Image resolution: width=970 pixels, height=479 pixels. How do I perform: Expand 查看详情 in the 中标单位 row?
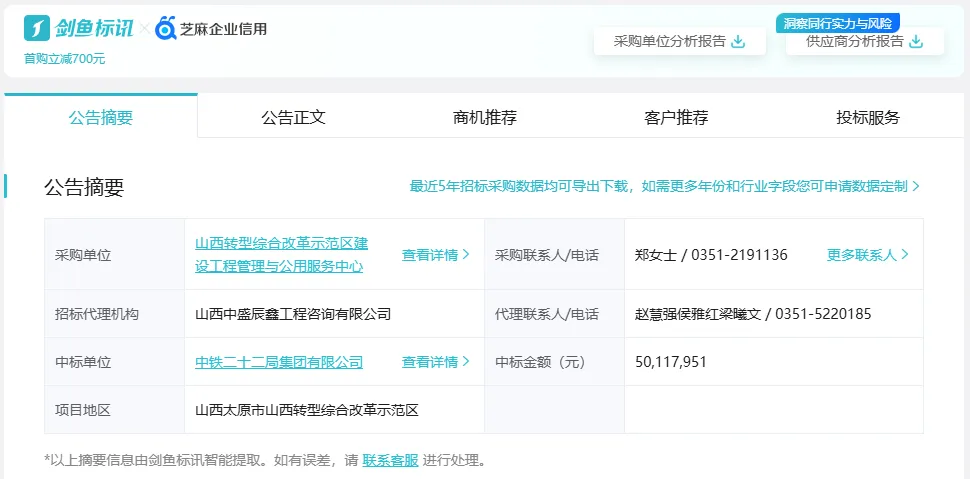click(x=435, y=362)
